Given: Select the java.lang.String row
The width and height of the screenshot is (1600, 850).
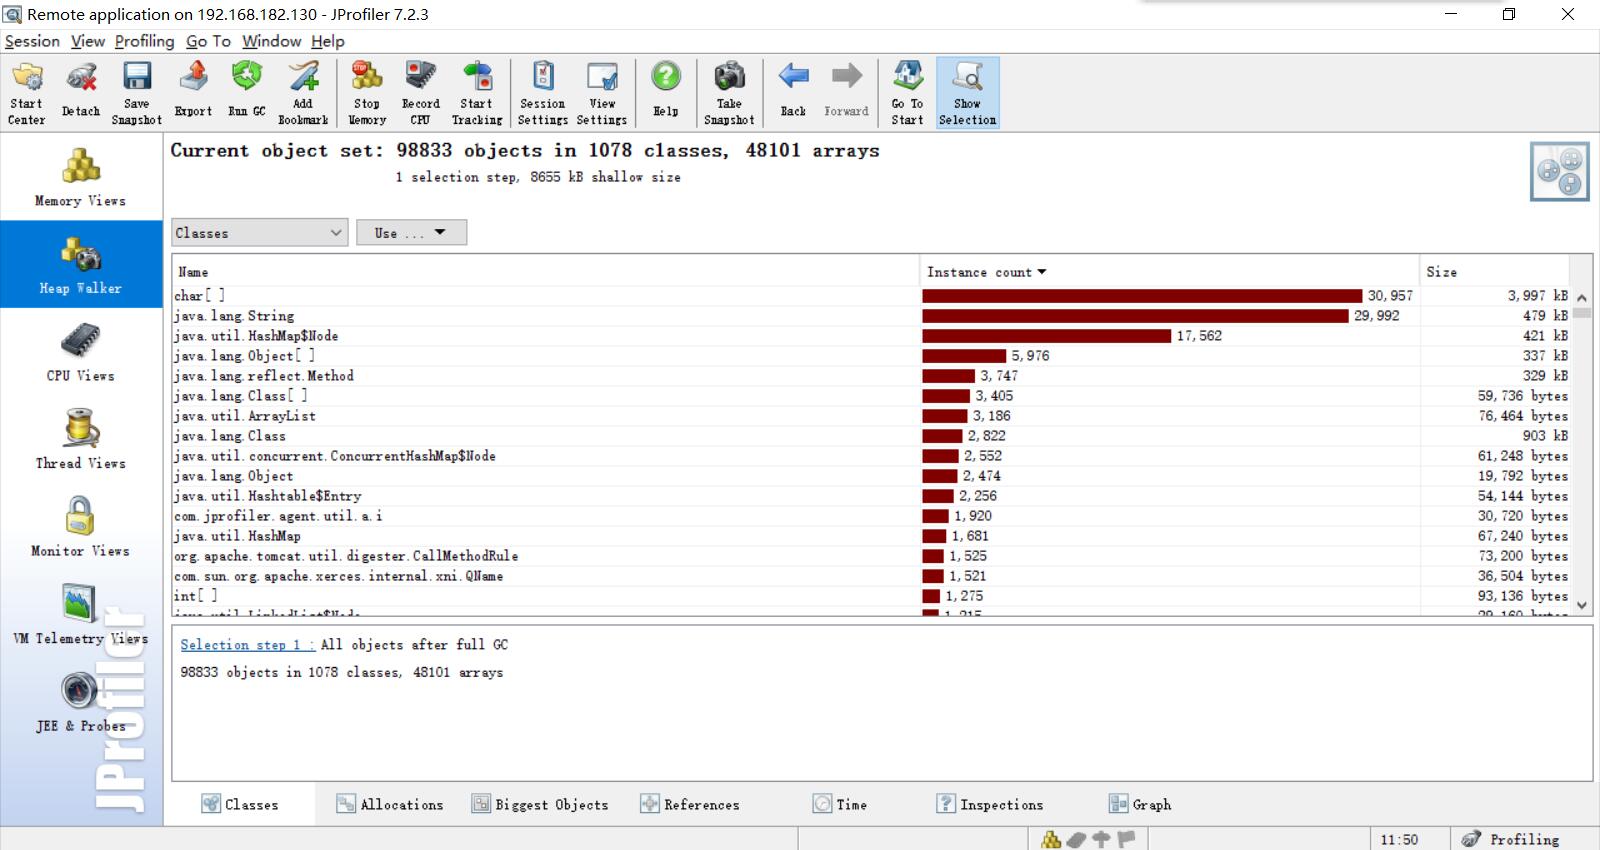Looking at the screenshot, I should point(870,315).
